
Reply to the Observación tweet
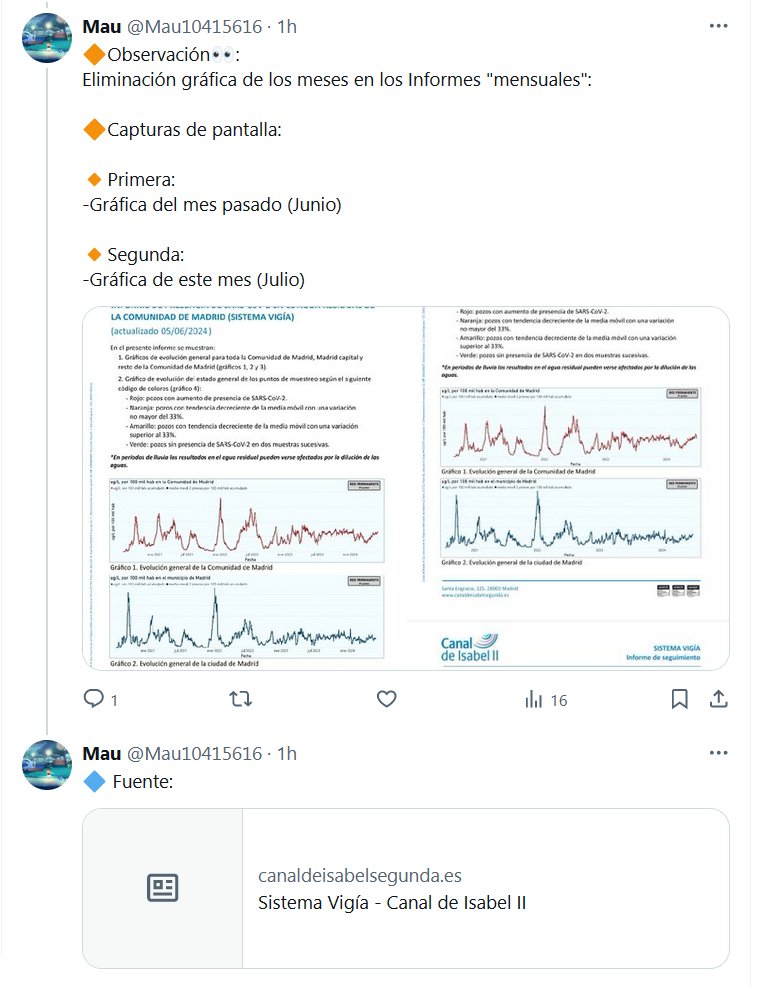[x=94, y=700]
